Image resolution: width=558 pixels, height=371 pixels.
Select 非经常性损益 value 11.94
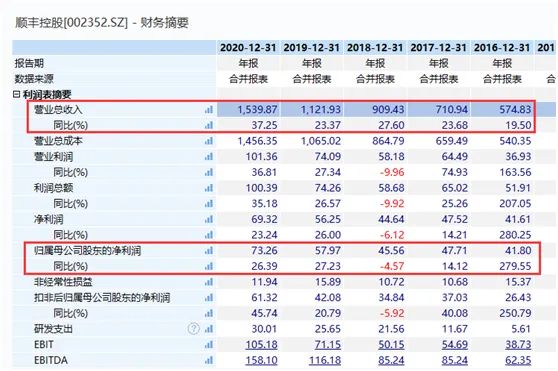(x=264, y=282)
